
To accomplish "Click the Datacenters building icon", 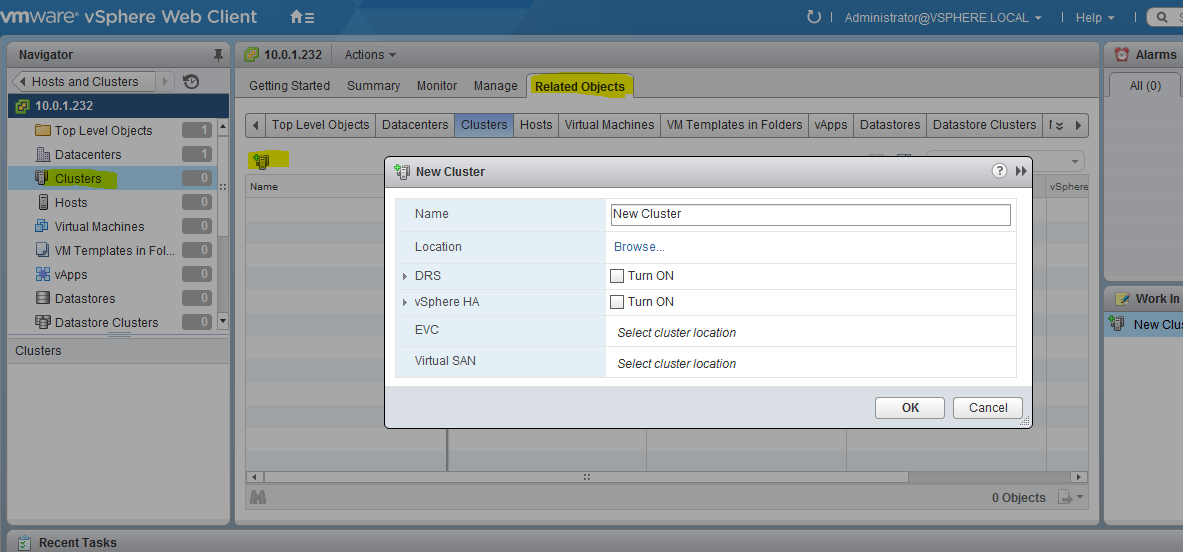I will point(43,155).
